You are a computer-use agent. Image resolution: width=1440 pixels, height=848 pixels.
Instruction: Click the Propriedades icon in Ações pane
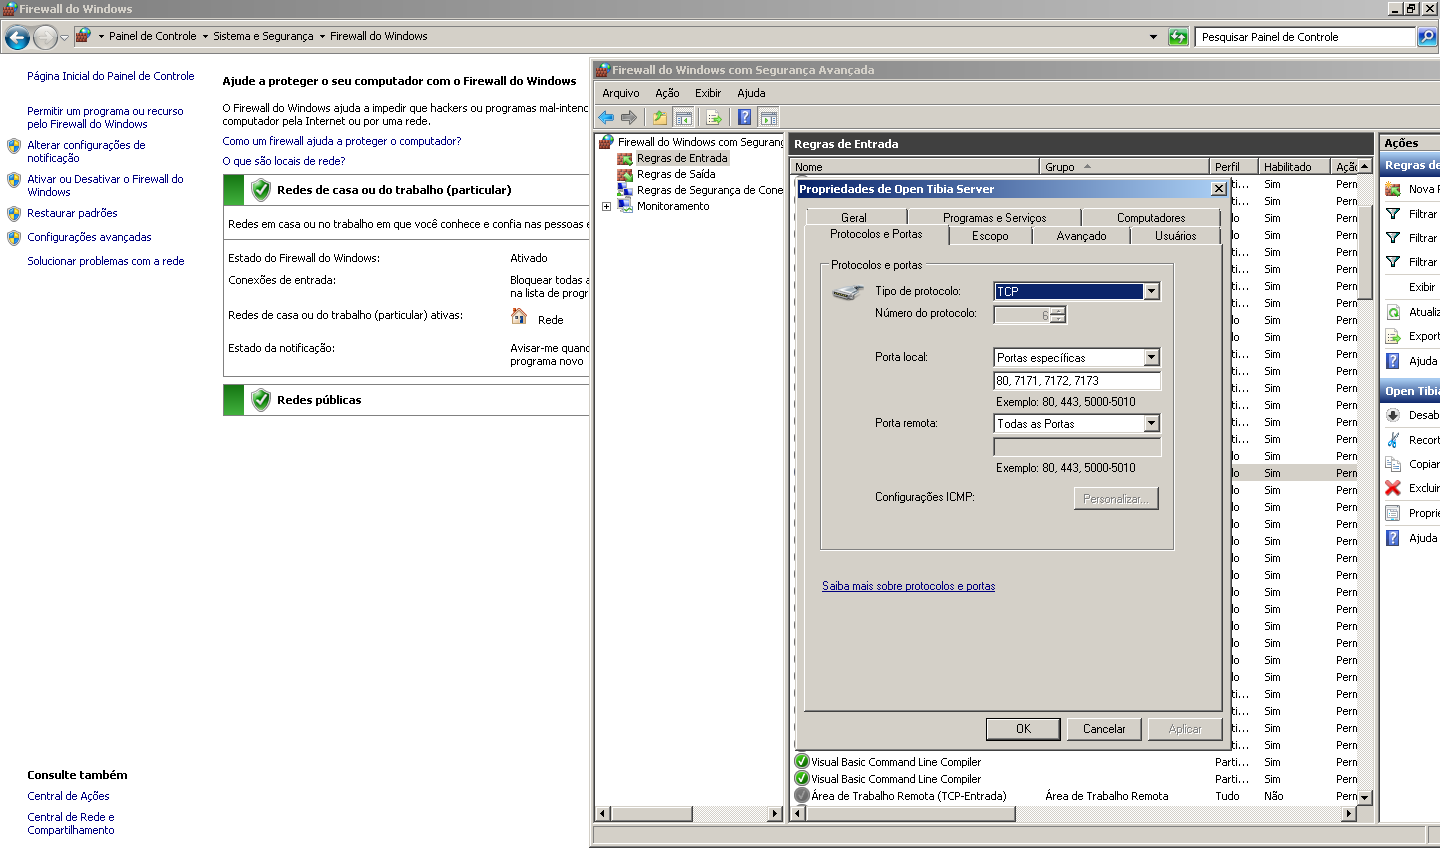click(x=1393, y=513)
